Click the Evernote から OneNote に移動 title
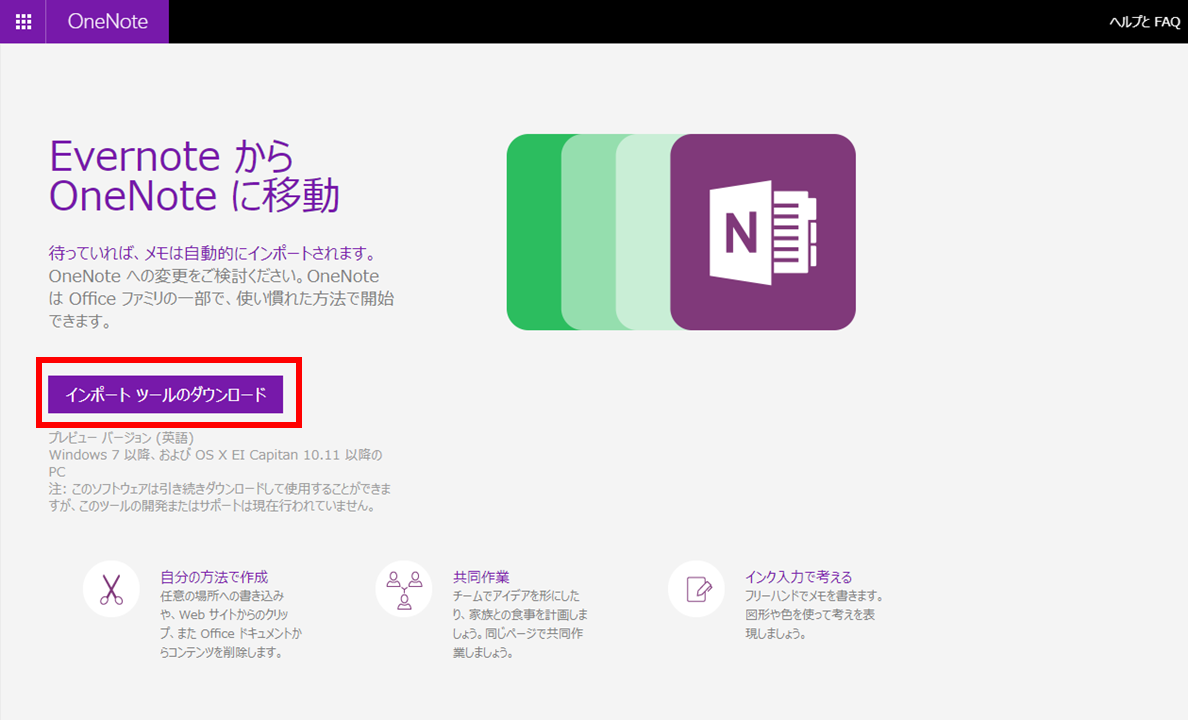The image size is (1188, 720). 194,176
